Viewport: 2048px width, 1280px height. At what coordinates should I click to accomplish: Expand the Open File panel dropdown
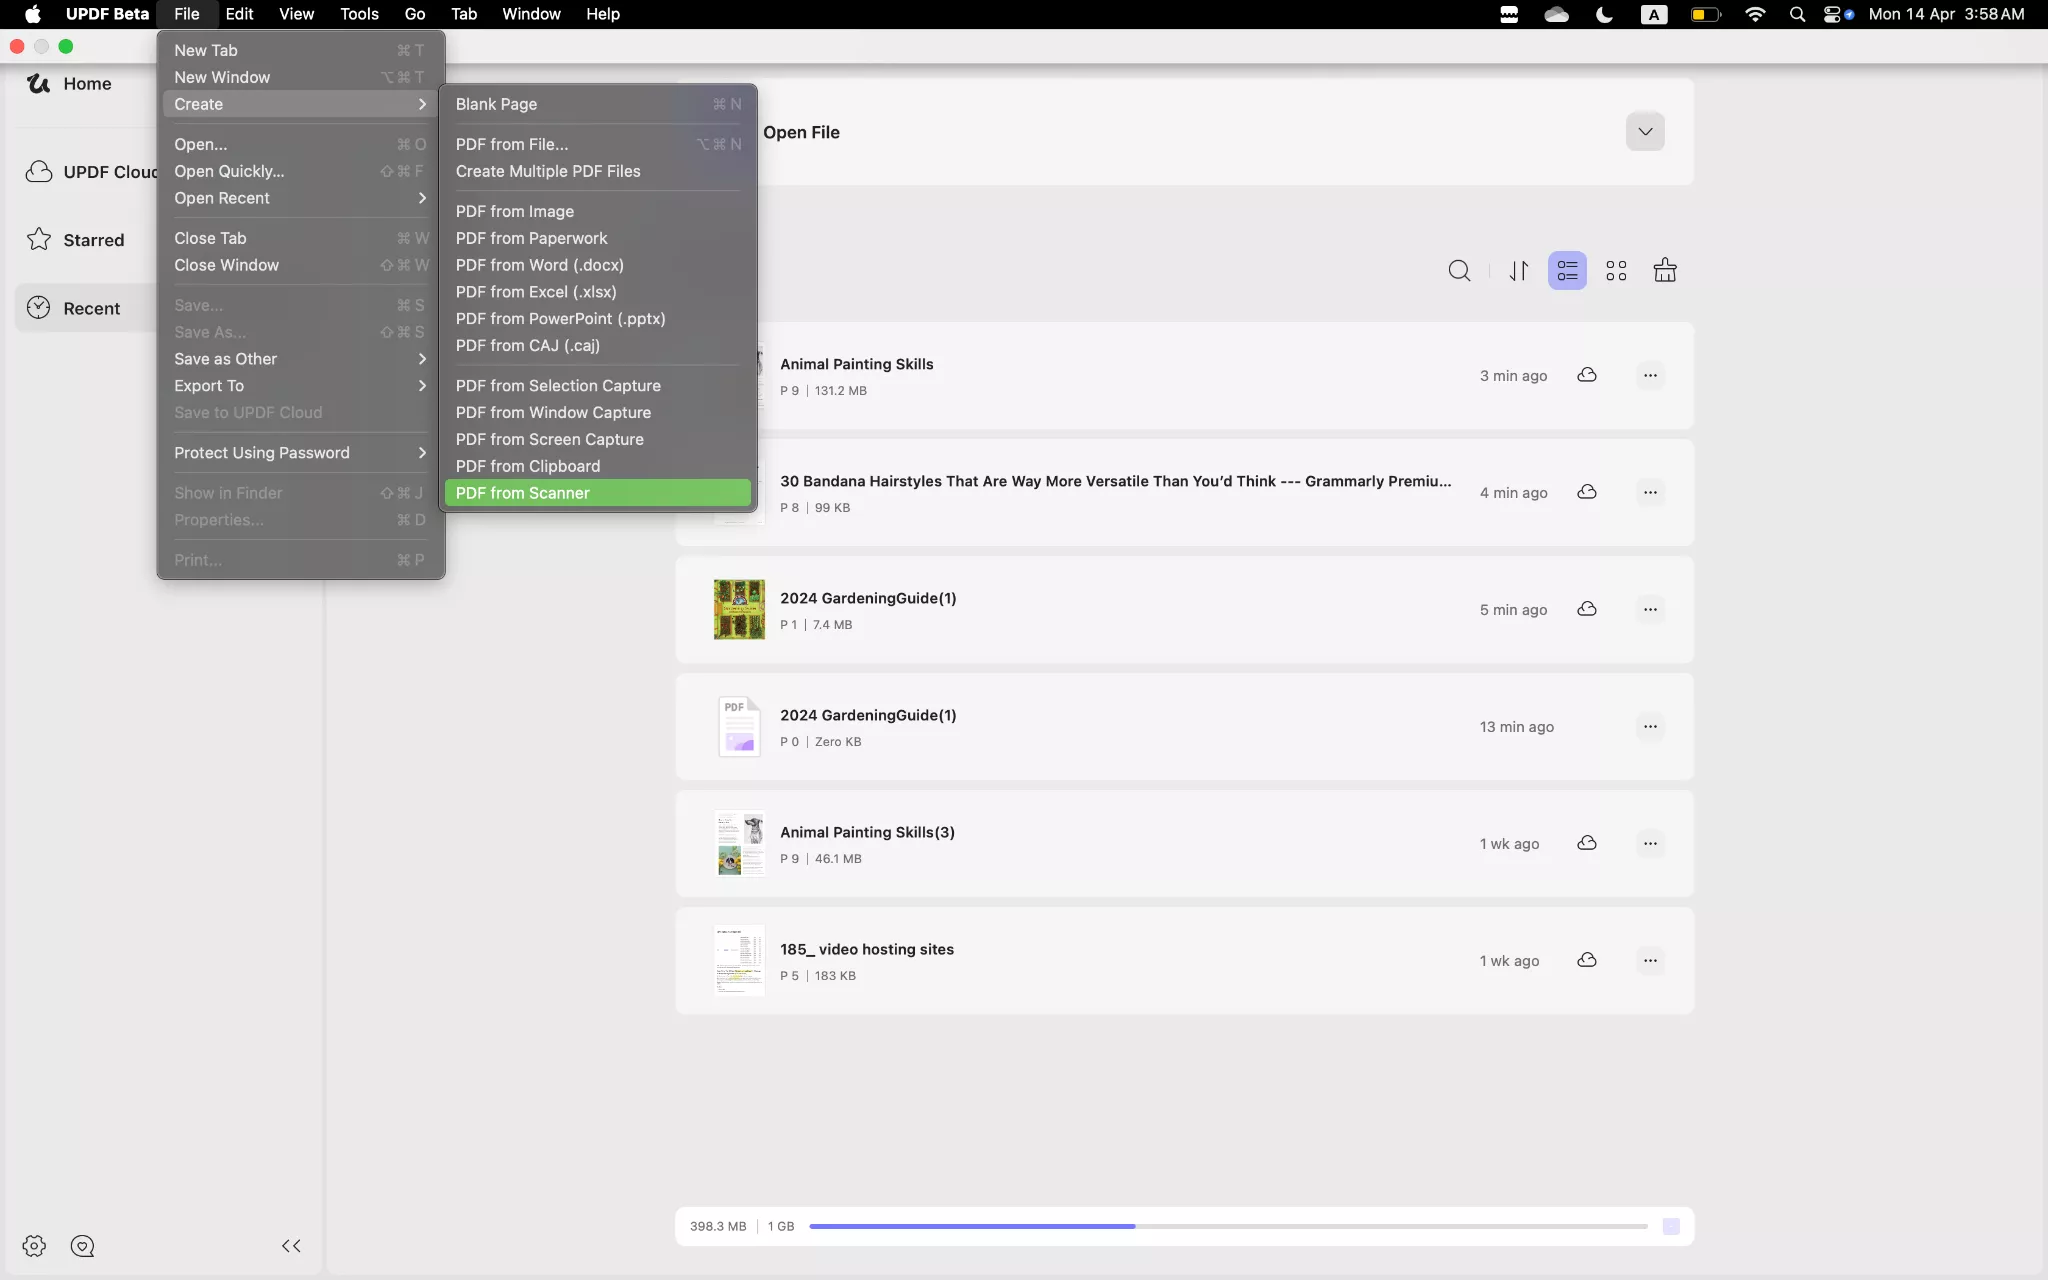pyautogui.click(x=1645, y=132)
